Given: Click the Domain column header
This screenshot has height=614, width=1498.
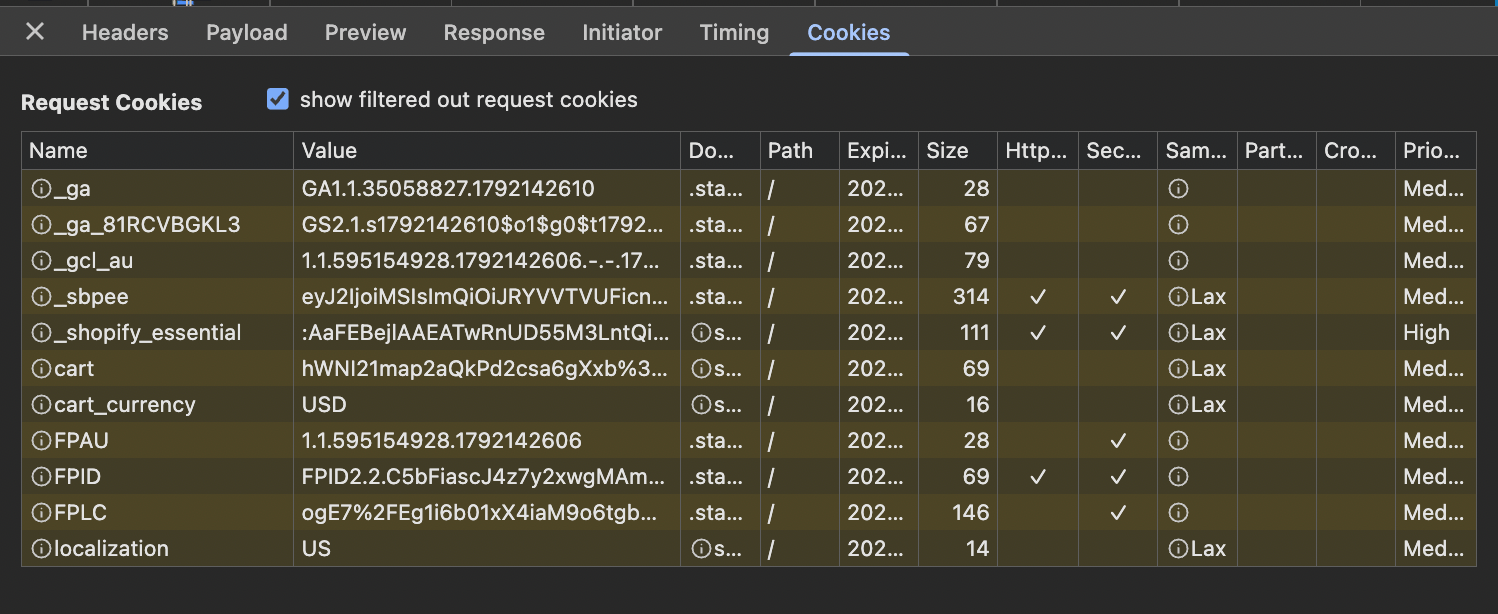Looking at the screenshot, I should [721, 151].
